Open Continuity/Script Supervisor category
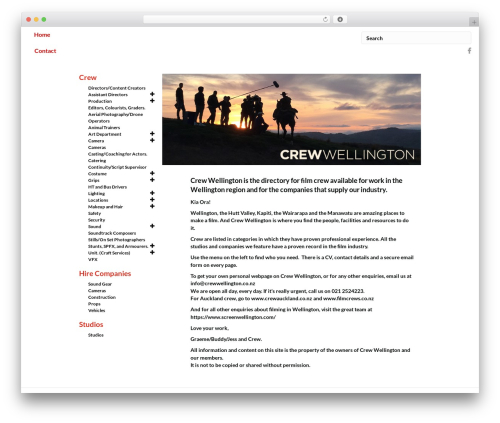The height and width of the screenshot is (423, 500). [117, 167]
